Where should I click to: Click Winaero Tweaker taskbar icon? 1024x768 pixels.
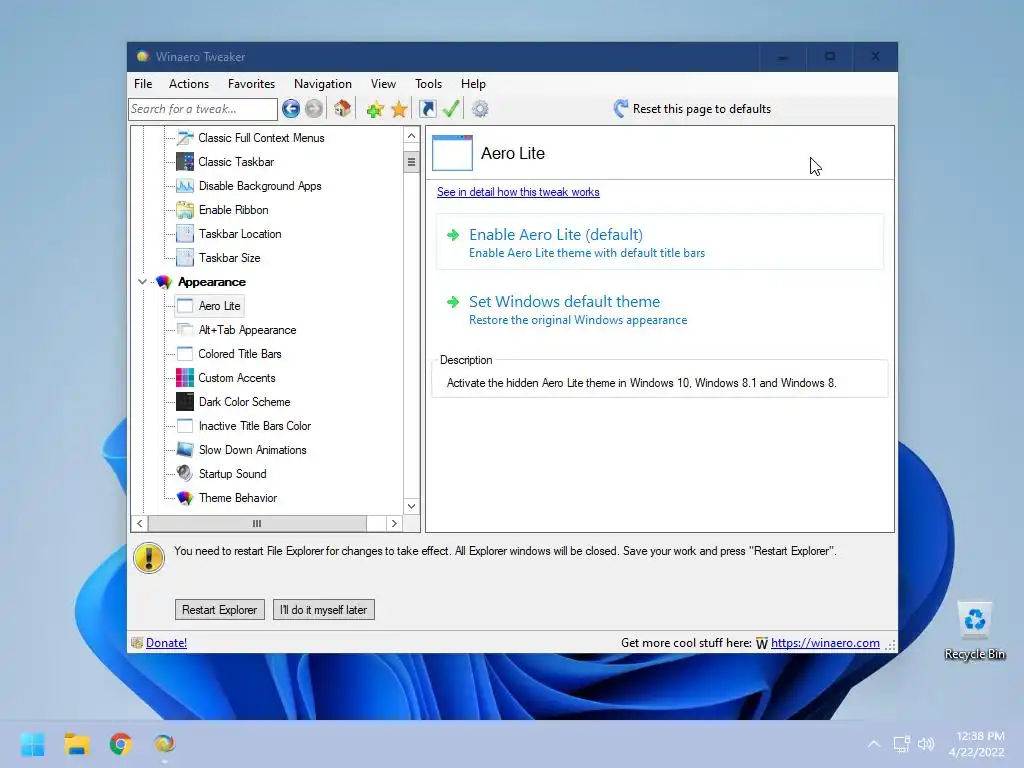click(165, 744)
